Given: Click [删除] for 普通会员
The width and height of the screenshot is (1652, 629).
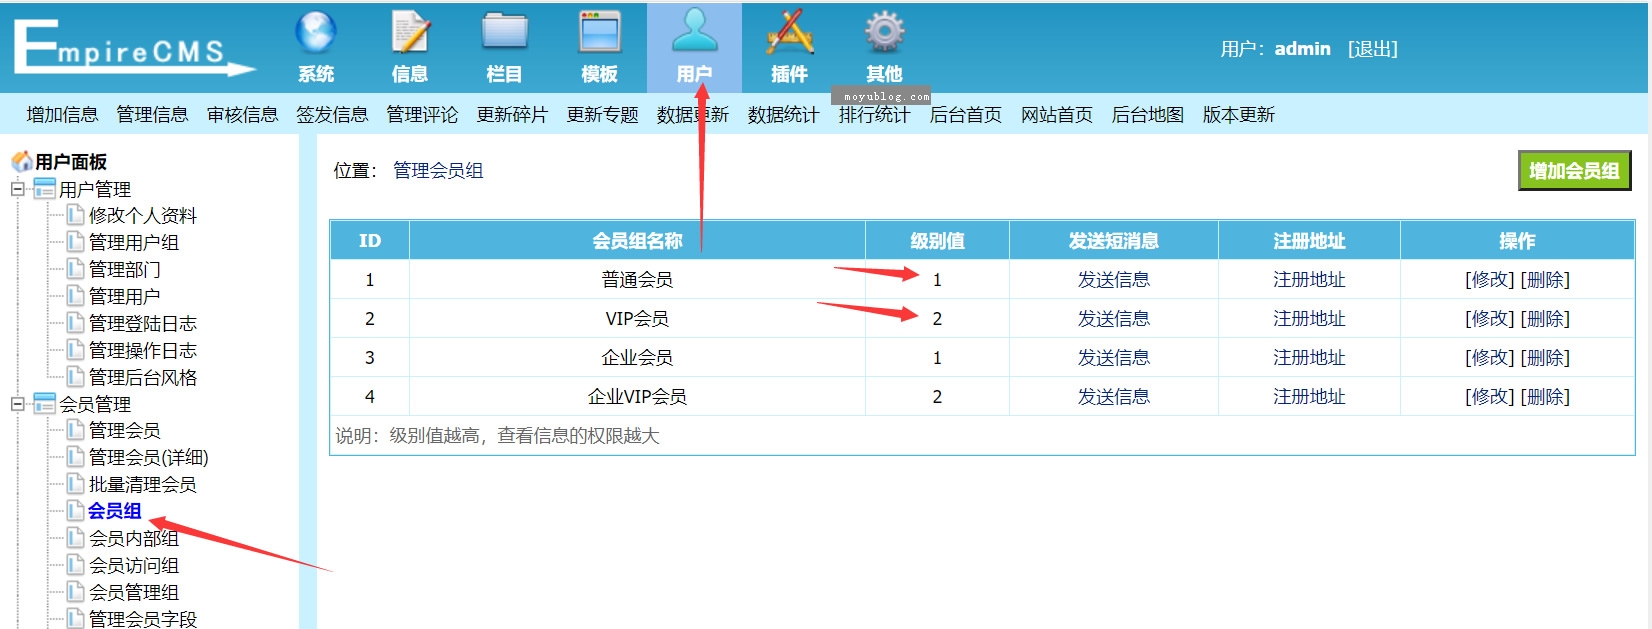Looking at the screenshot, I should 1545,280.
